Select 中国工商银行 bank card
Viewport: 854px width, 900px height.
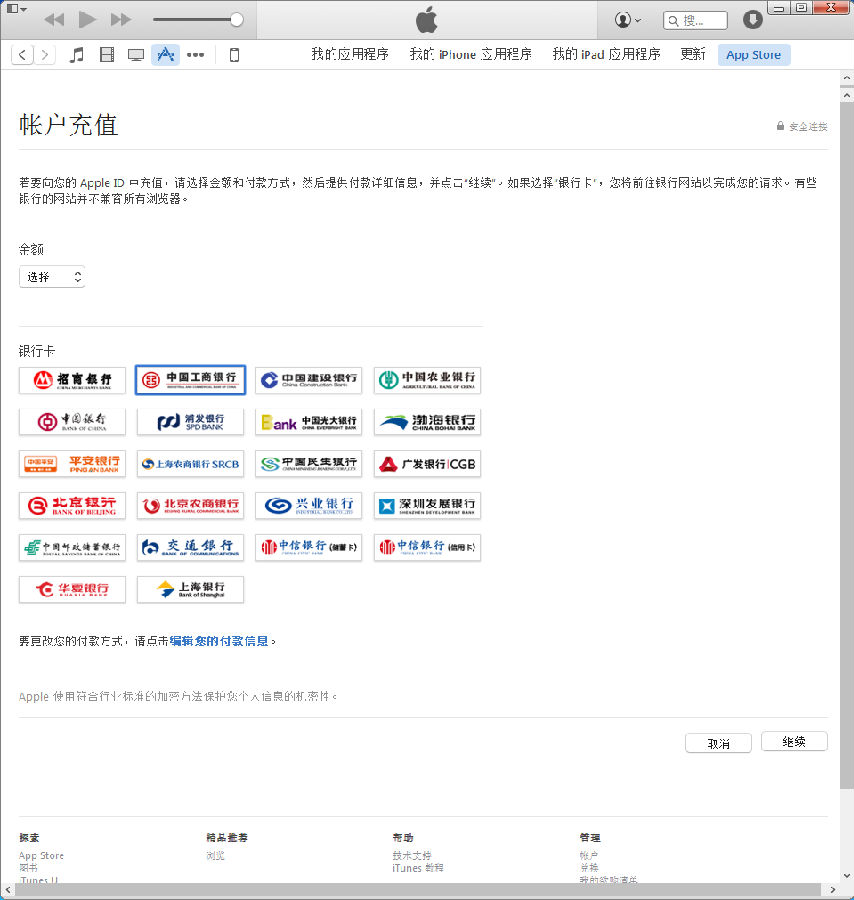click(191, 380)
